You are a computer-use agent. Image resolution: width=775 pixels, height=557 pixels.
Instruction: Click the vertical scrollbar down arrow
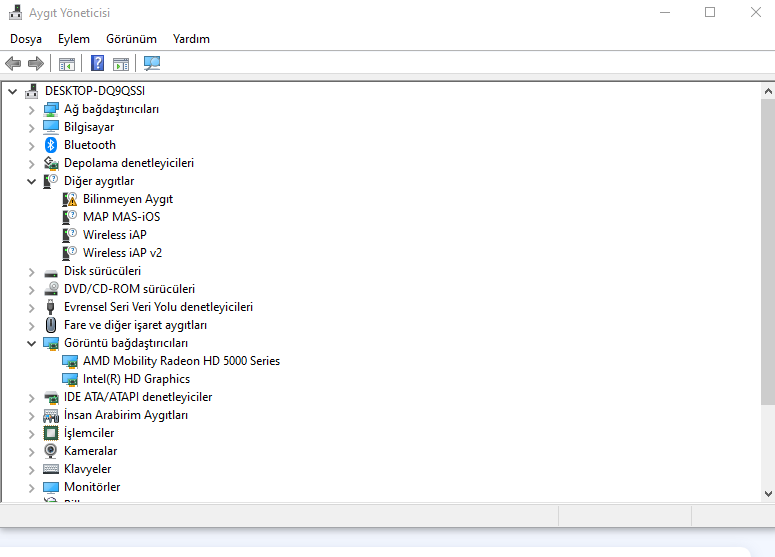pos(767,493)
